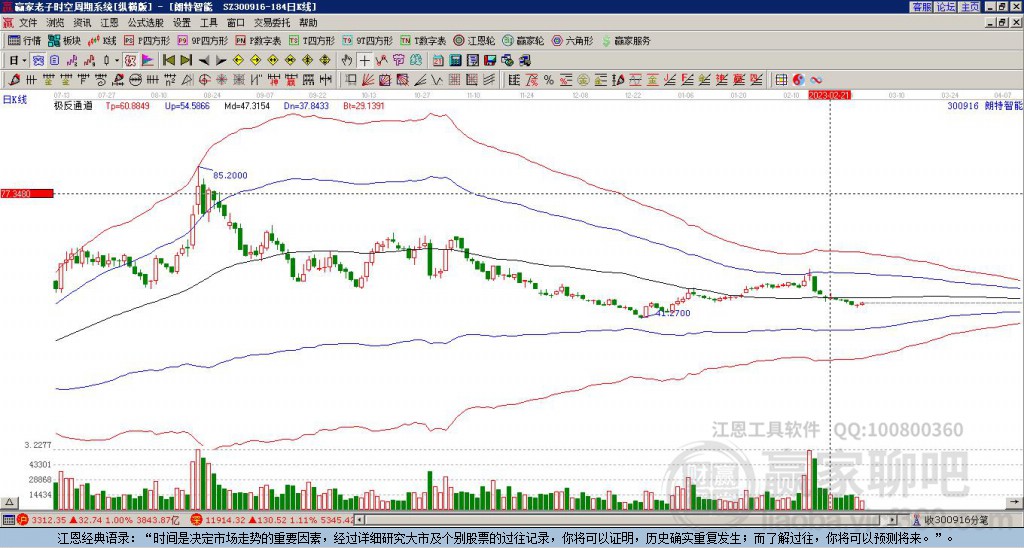Screen dimensions: 1024x548
Task: Open the 交易委托 menu
Action: (x=272, y=23)
